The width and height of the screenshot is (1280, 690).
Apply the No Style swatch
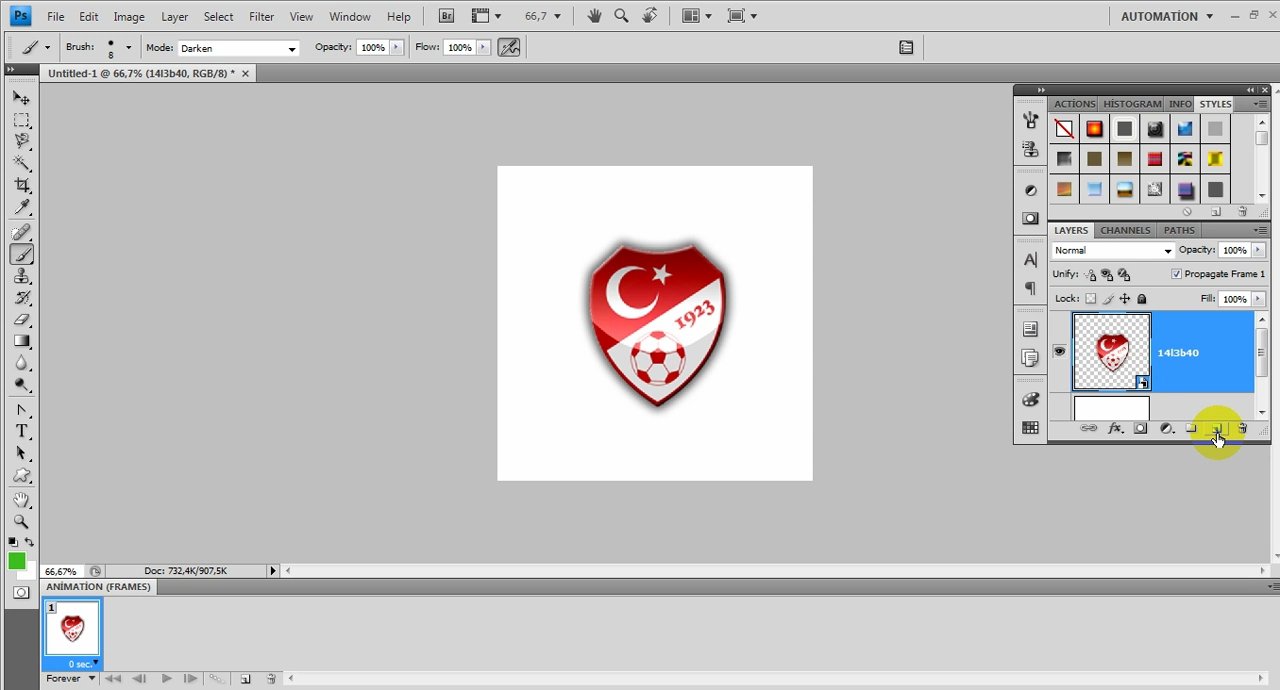click(x=1064, y=129)
